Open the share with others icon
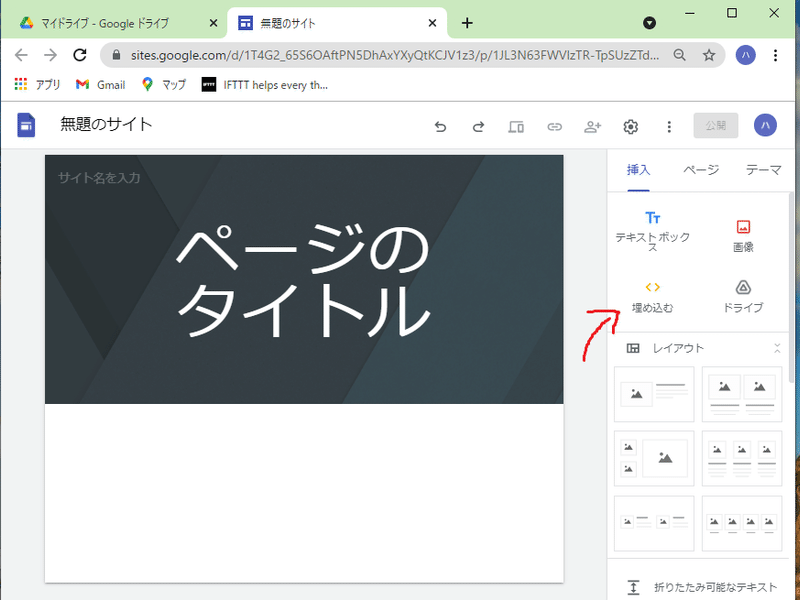The width and height of the screenshot is (800, 600). [593, 126]
